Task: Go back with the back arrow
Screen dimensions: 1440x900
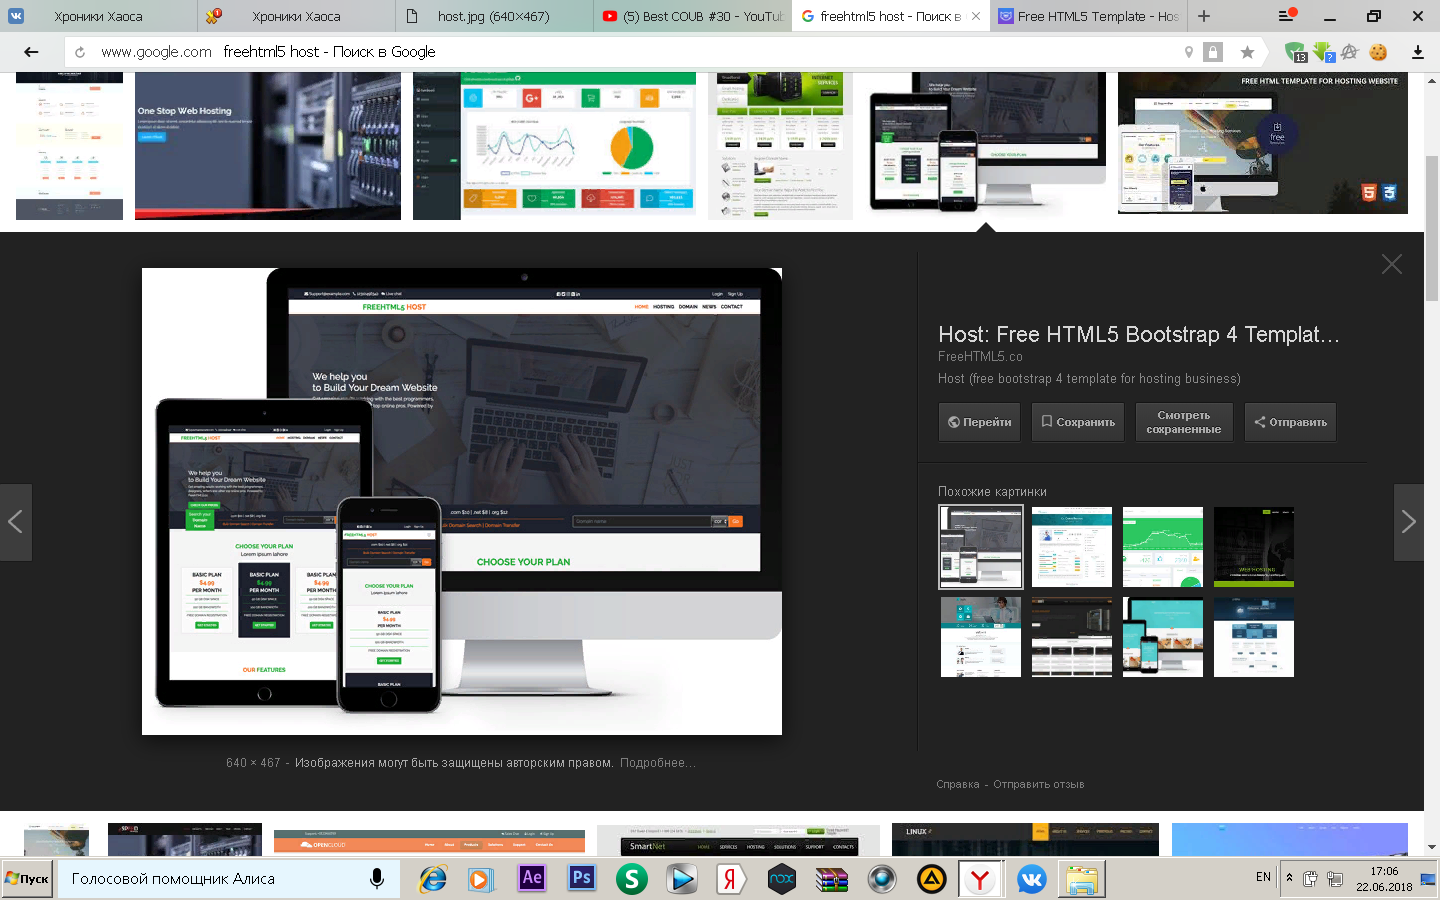Action: pos(31,52)
